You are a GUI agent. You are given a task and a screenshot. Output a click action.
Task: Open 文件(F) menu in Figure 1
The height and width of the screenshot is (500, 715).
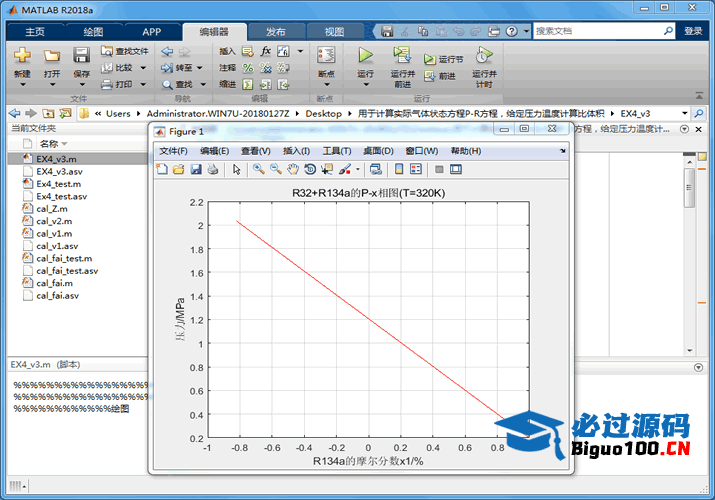coord(173,151)
